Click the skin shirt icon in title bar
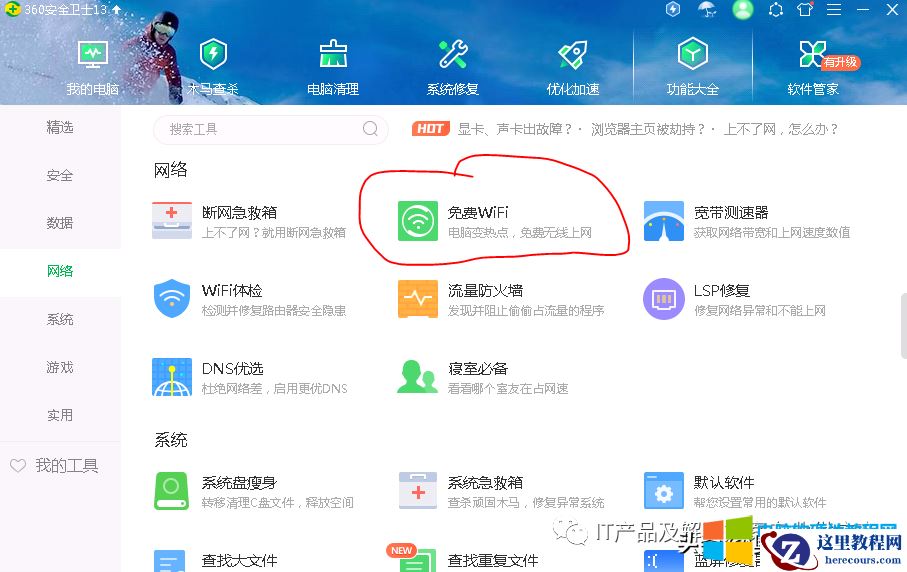The image size is (907, 572). [x=805, y=9]
